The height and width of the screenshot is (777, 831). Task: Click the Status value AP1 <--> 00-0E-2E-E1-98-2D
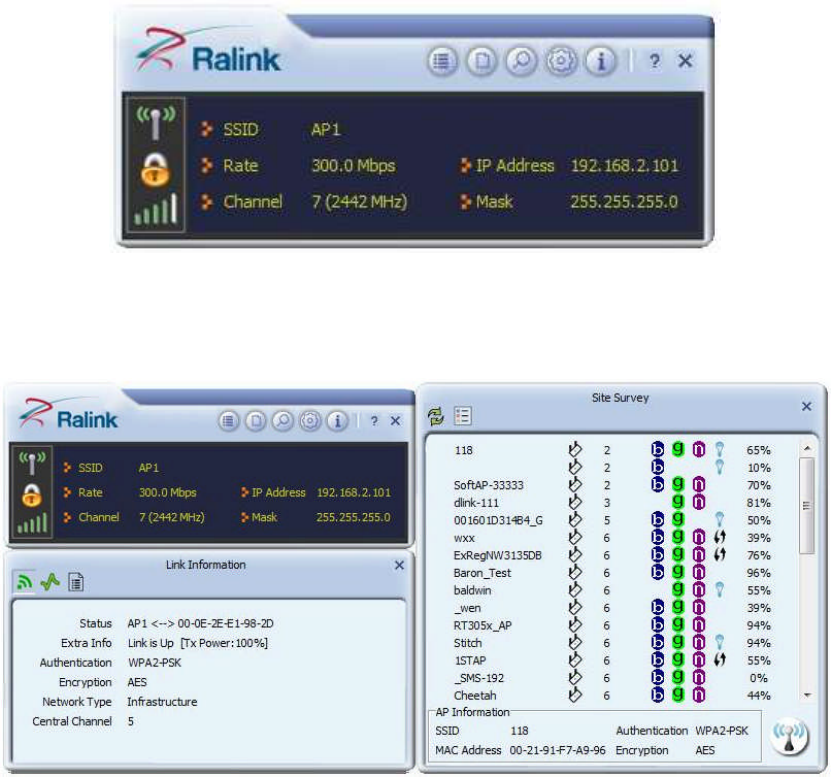click(201, 624)
